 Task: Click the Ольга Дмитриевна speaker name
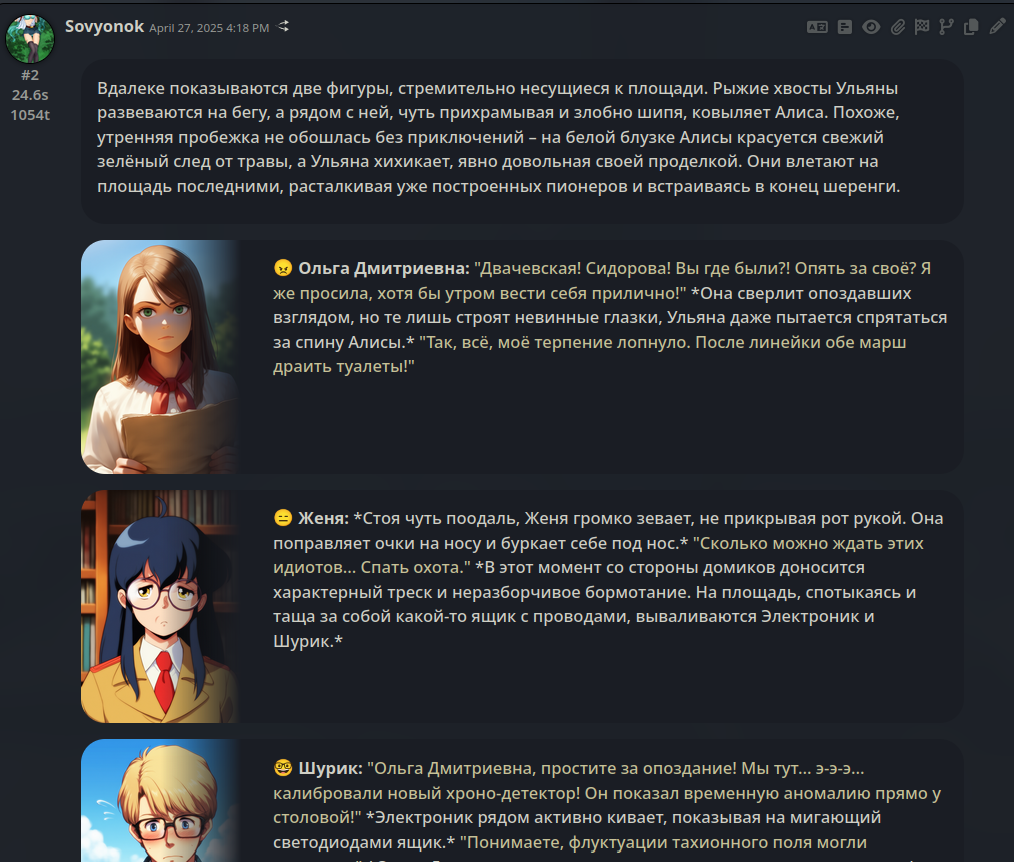383,268
